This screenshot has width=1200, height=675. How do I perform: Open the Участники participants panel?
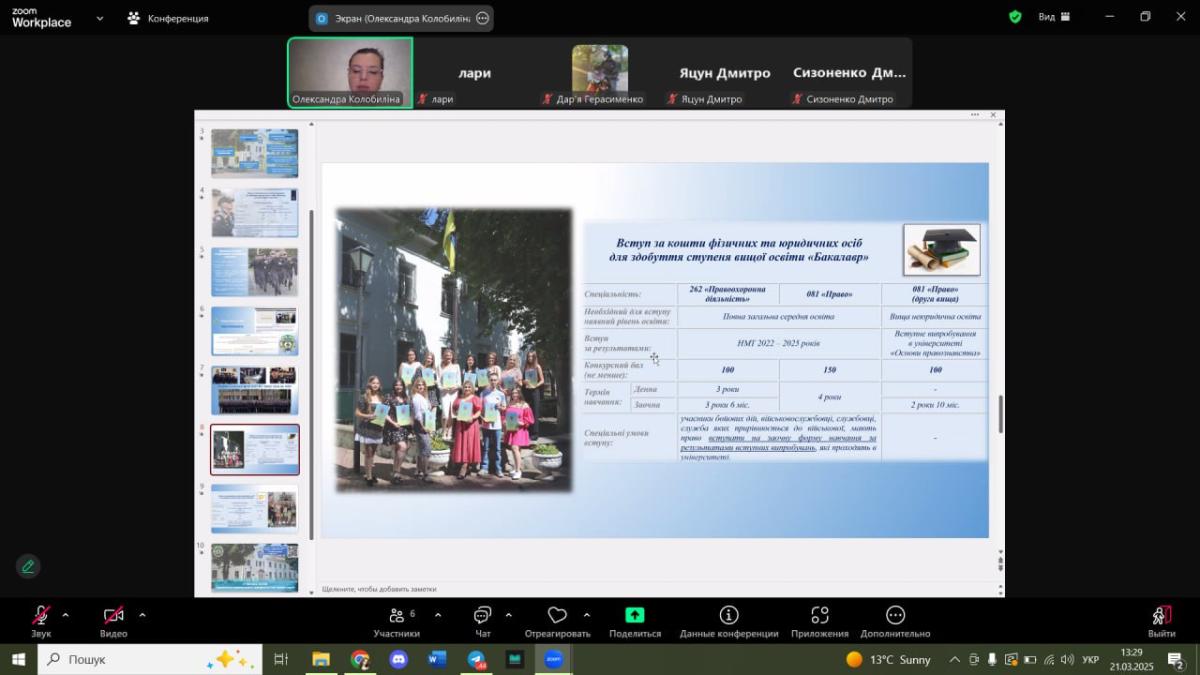[396, 616]
